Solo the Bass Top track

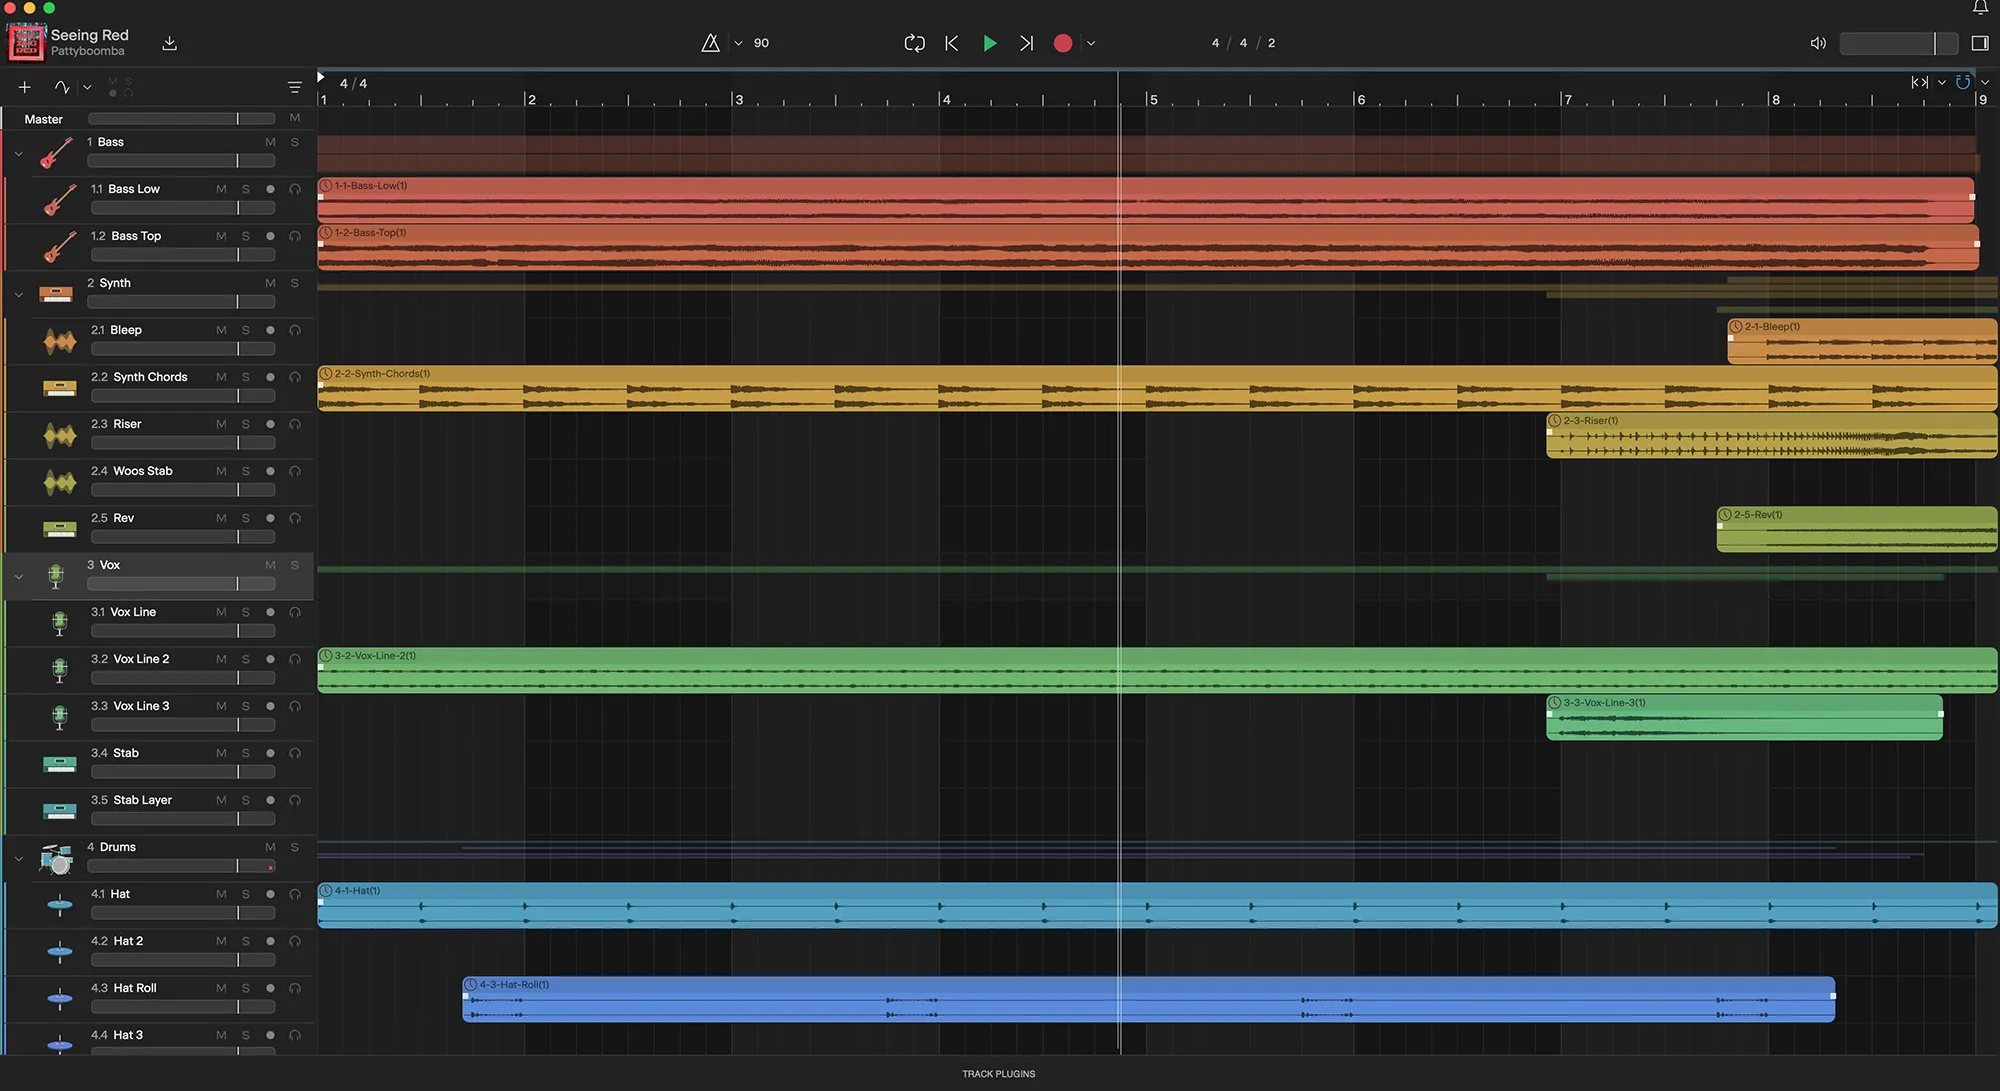coord(246,236)
